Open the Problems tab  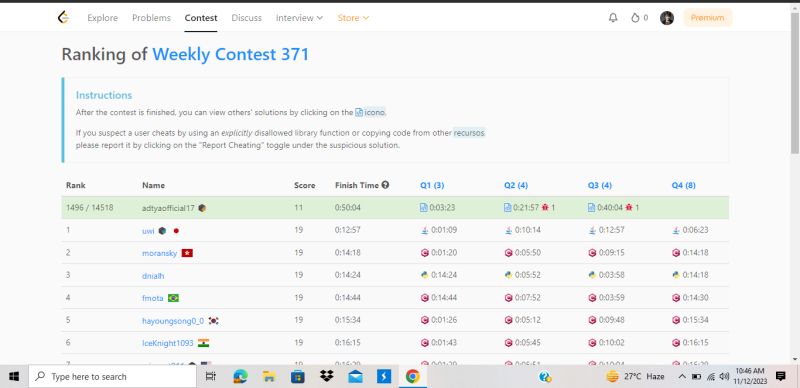click(151, 18)
